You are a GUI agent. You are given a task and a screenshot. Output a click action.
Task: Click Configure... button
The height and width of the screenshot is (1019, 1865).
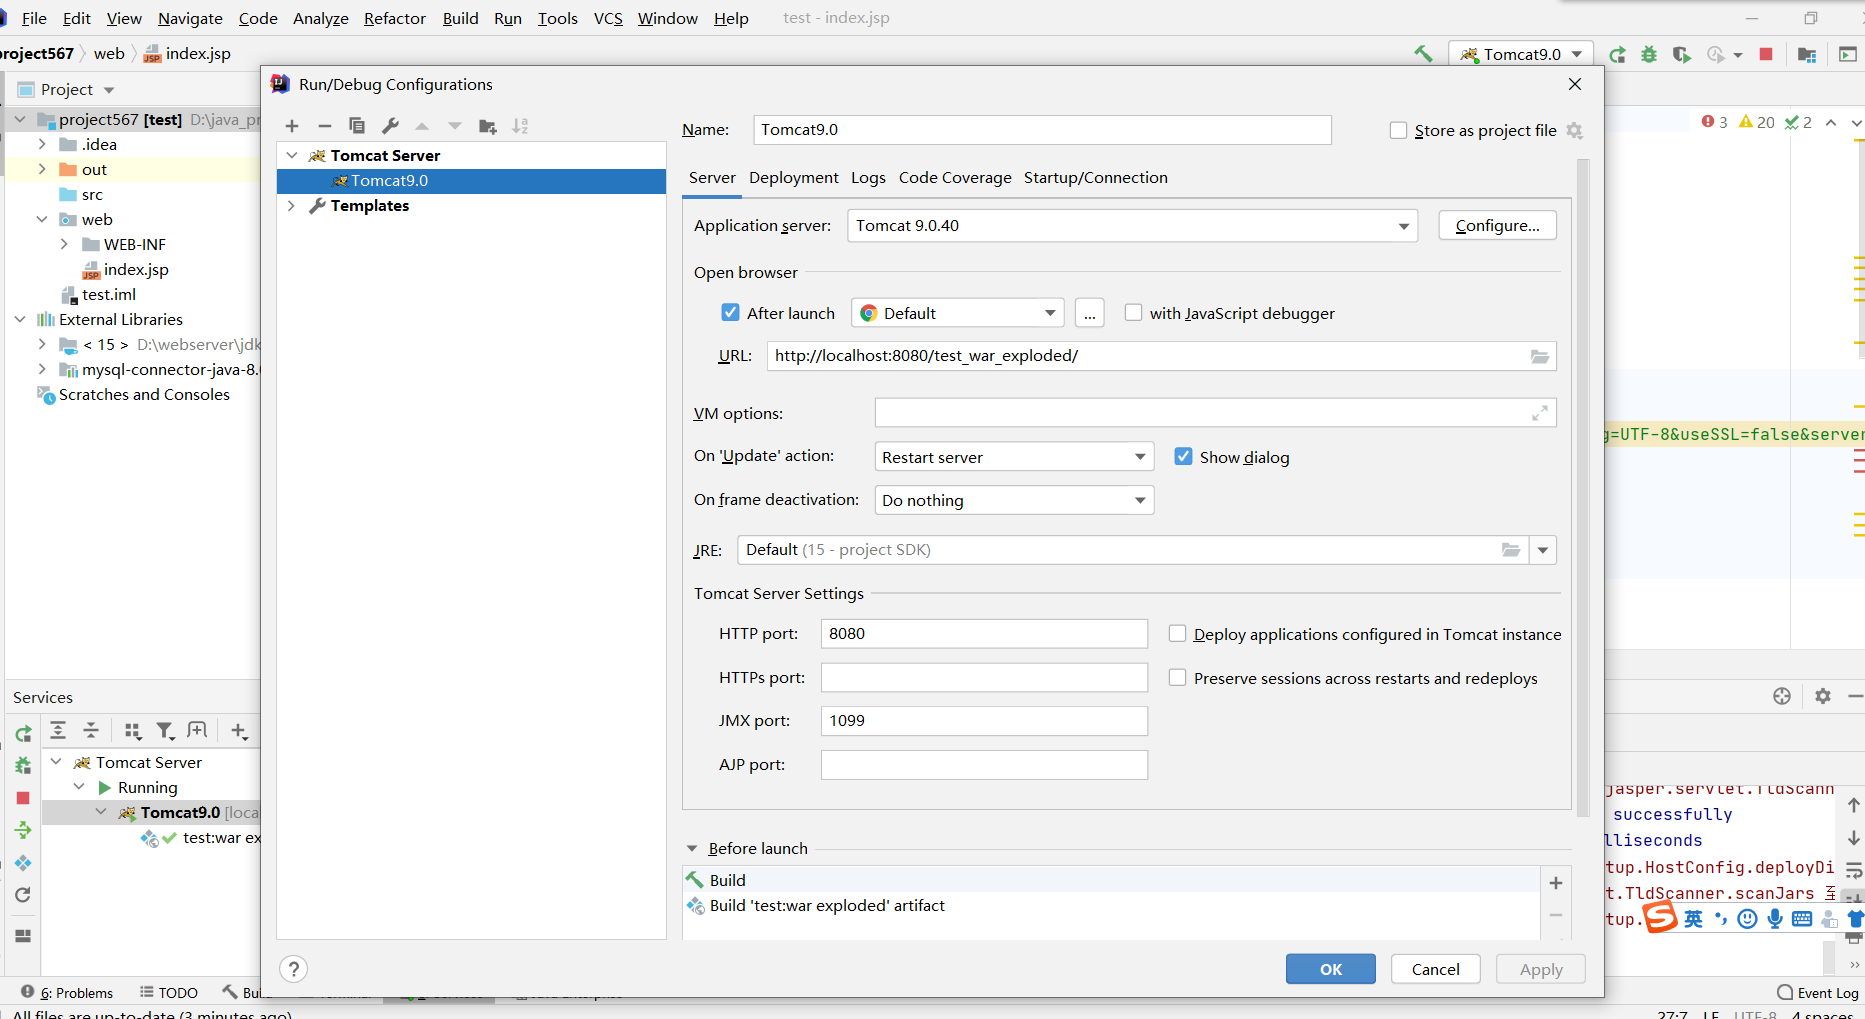pos(1497,226)
